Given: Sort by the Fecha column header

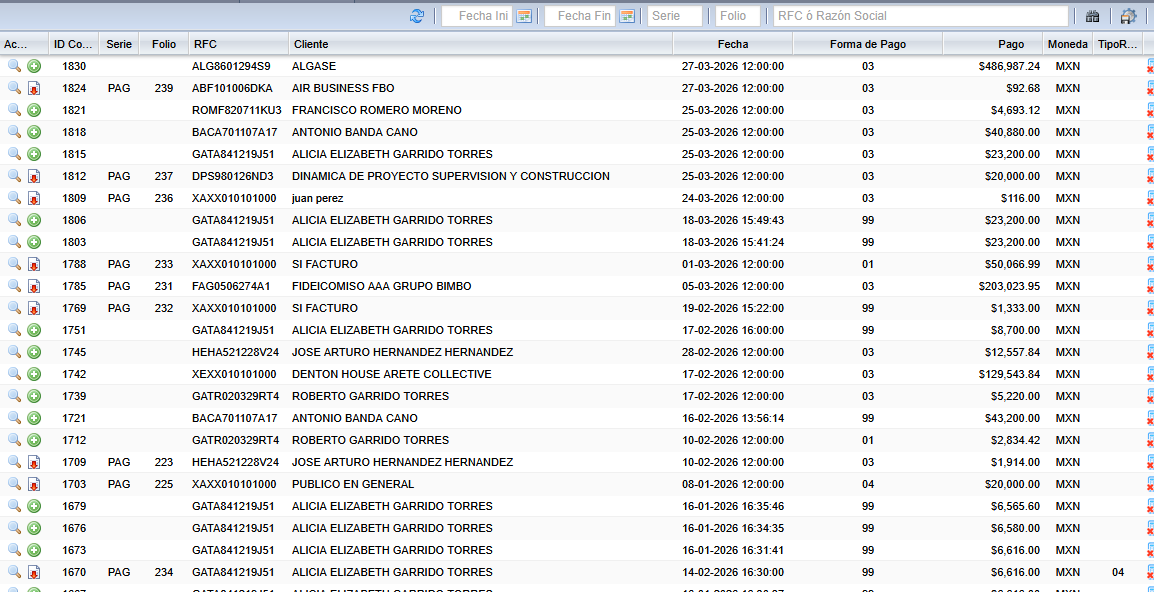Looking at the screenshot, I should [x=732, y=44].
